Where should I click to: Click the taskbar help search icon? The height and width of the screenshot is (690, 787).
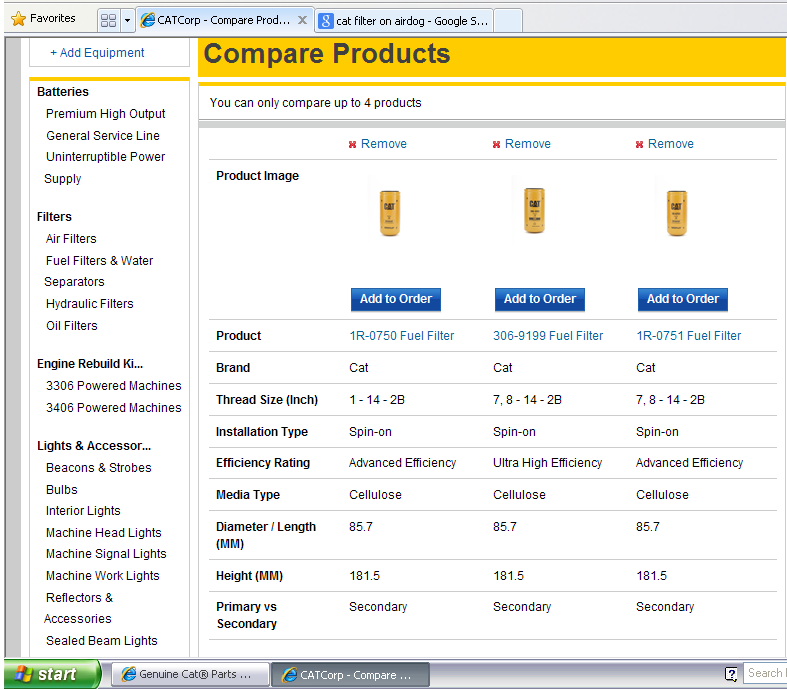click(731, 674)
